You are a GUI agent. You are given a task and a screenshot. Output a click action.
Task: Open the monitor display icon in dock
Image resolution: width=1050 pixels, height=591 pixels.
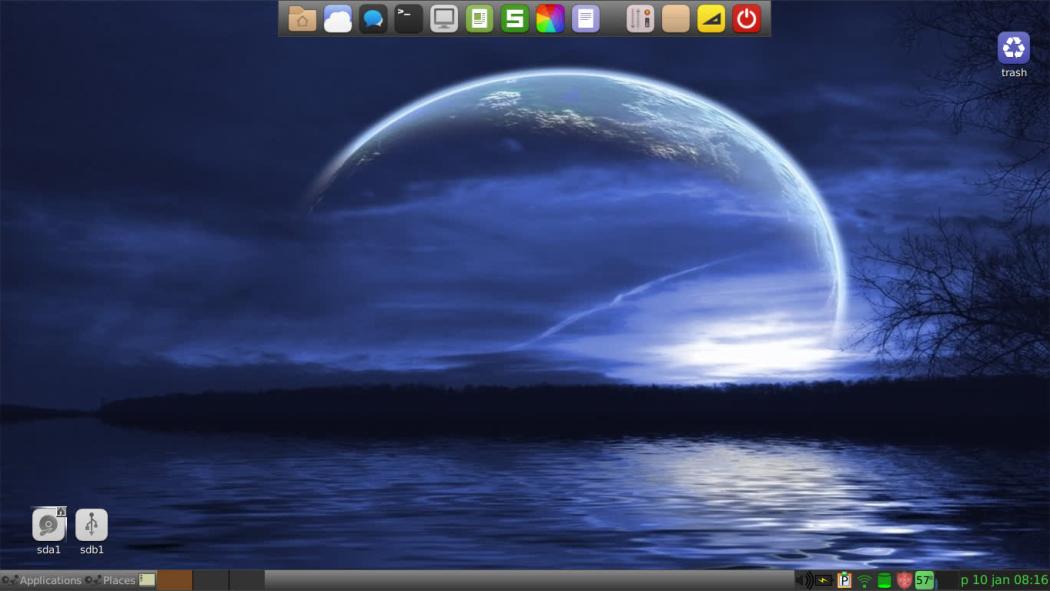click(x=444, y=19)
